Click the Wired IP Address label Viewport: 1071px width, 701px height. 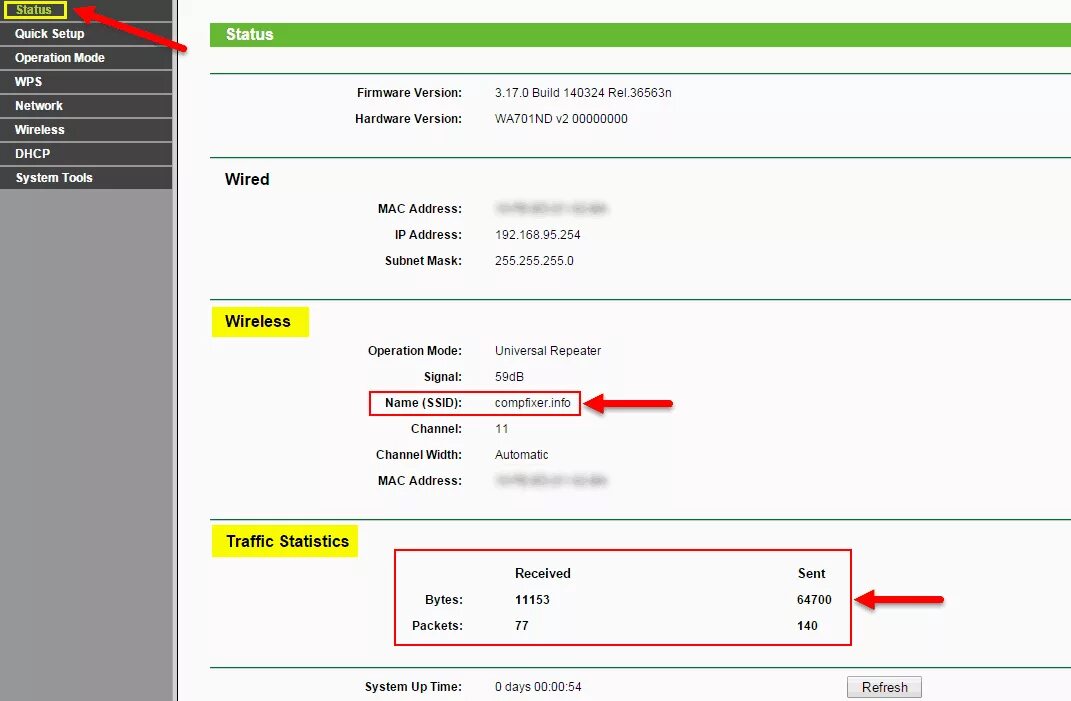pyautogui.click(x=428, y=234)
